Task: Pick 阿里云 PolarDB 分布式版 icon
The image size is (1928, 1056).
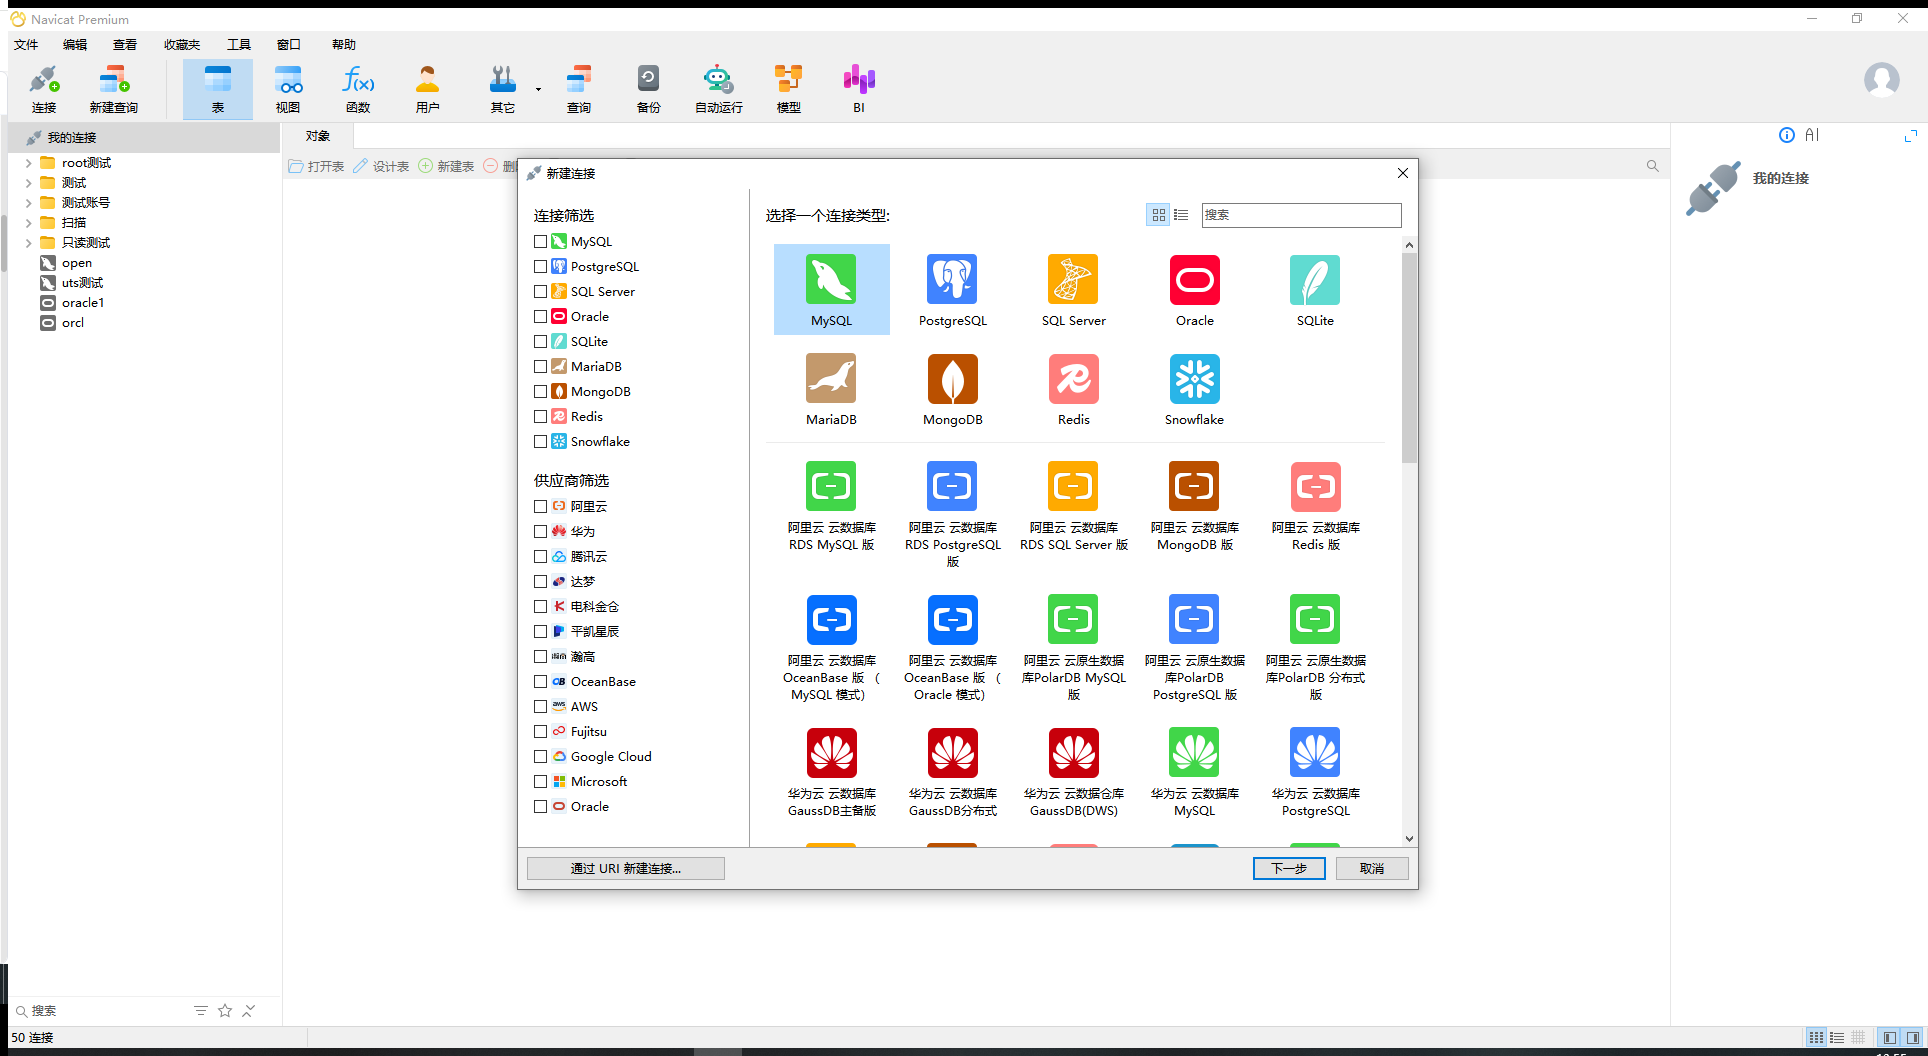Action: 1315,619
